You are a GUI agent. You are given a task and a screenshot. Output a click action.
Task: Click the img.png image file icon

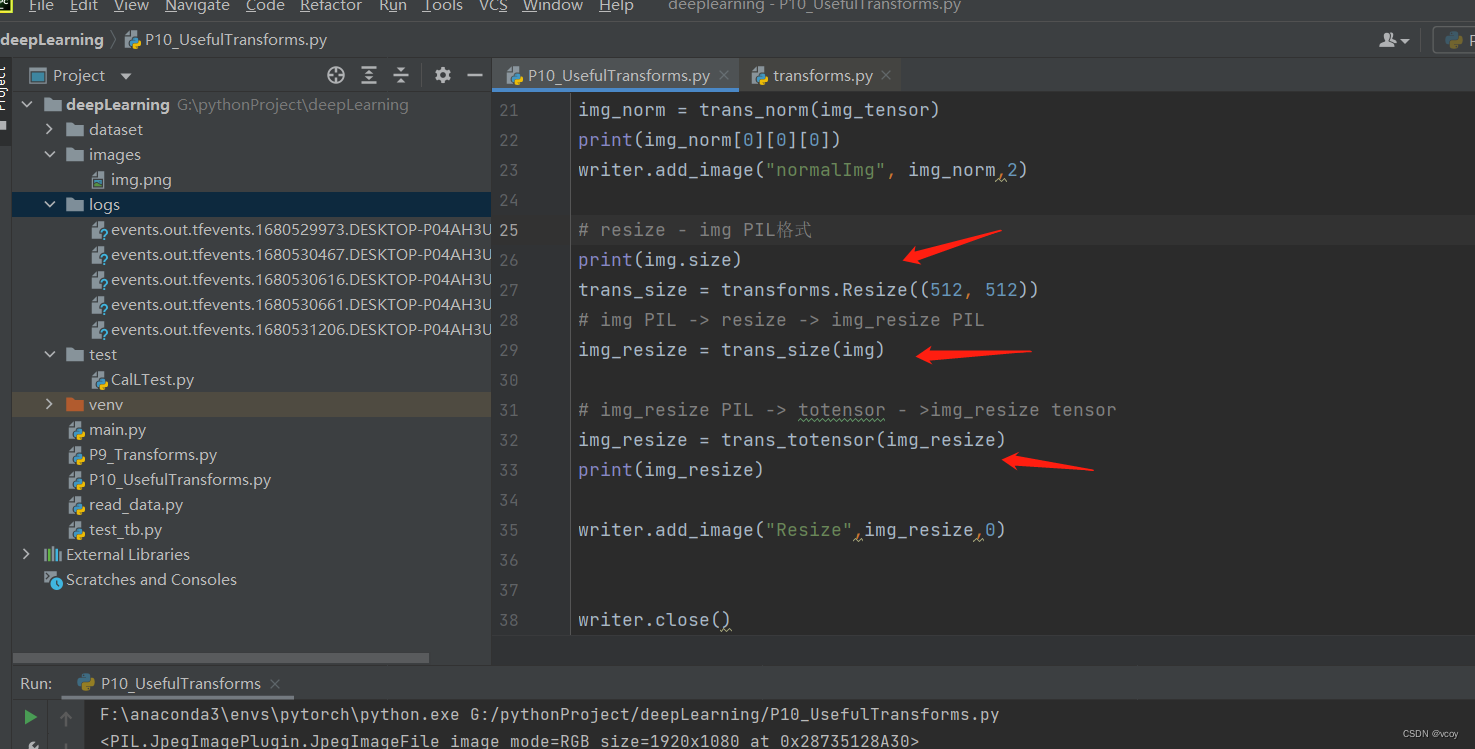point(98,180)
